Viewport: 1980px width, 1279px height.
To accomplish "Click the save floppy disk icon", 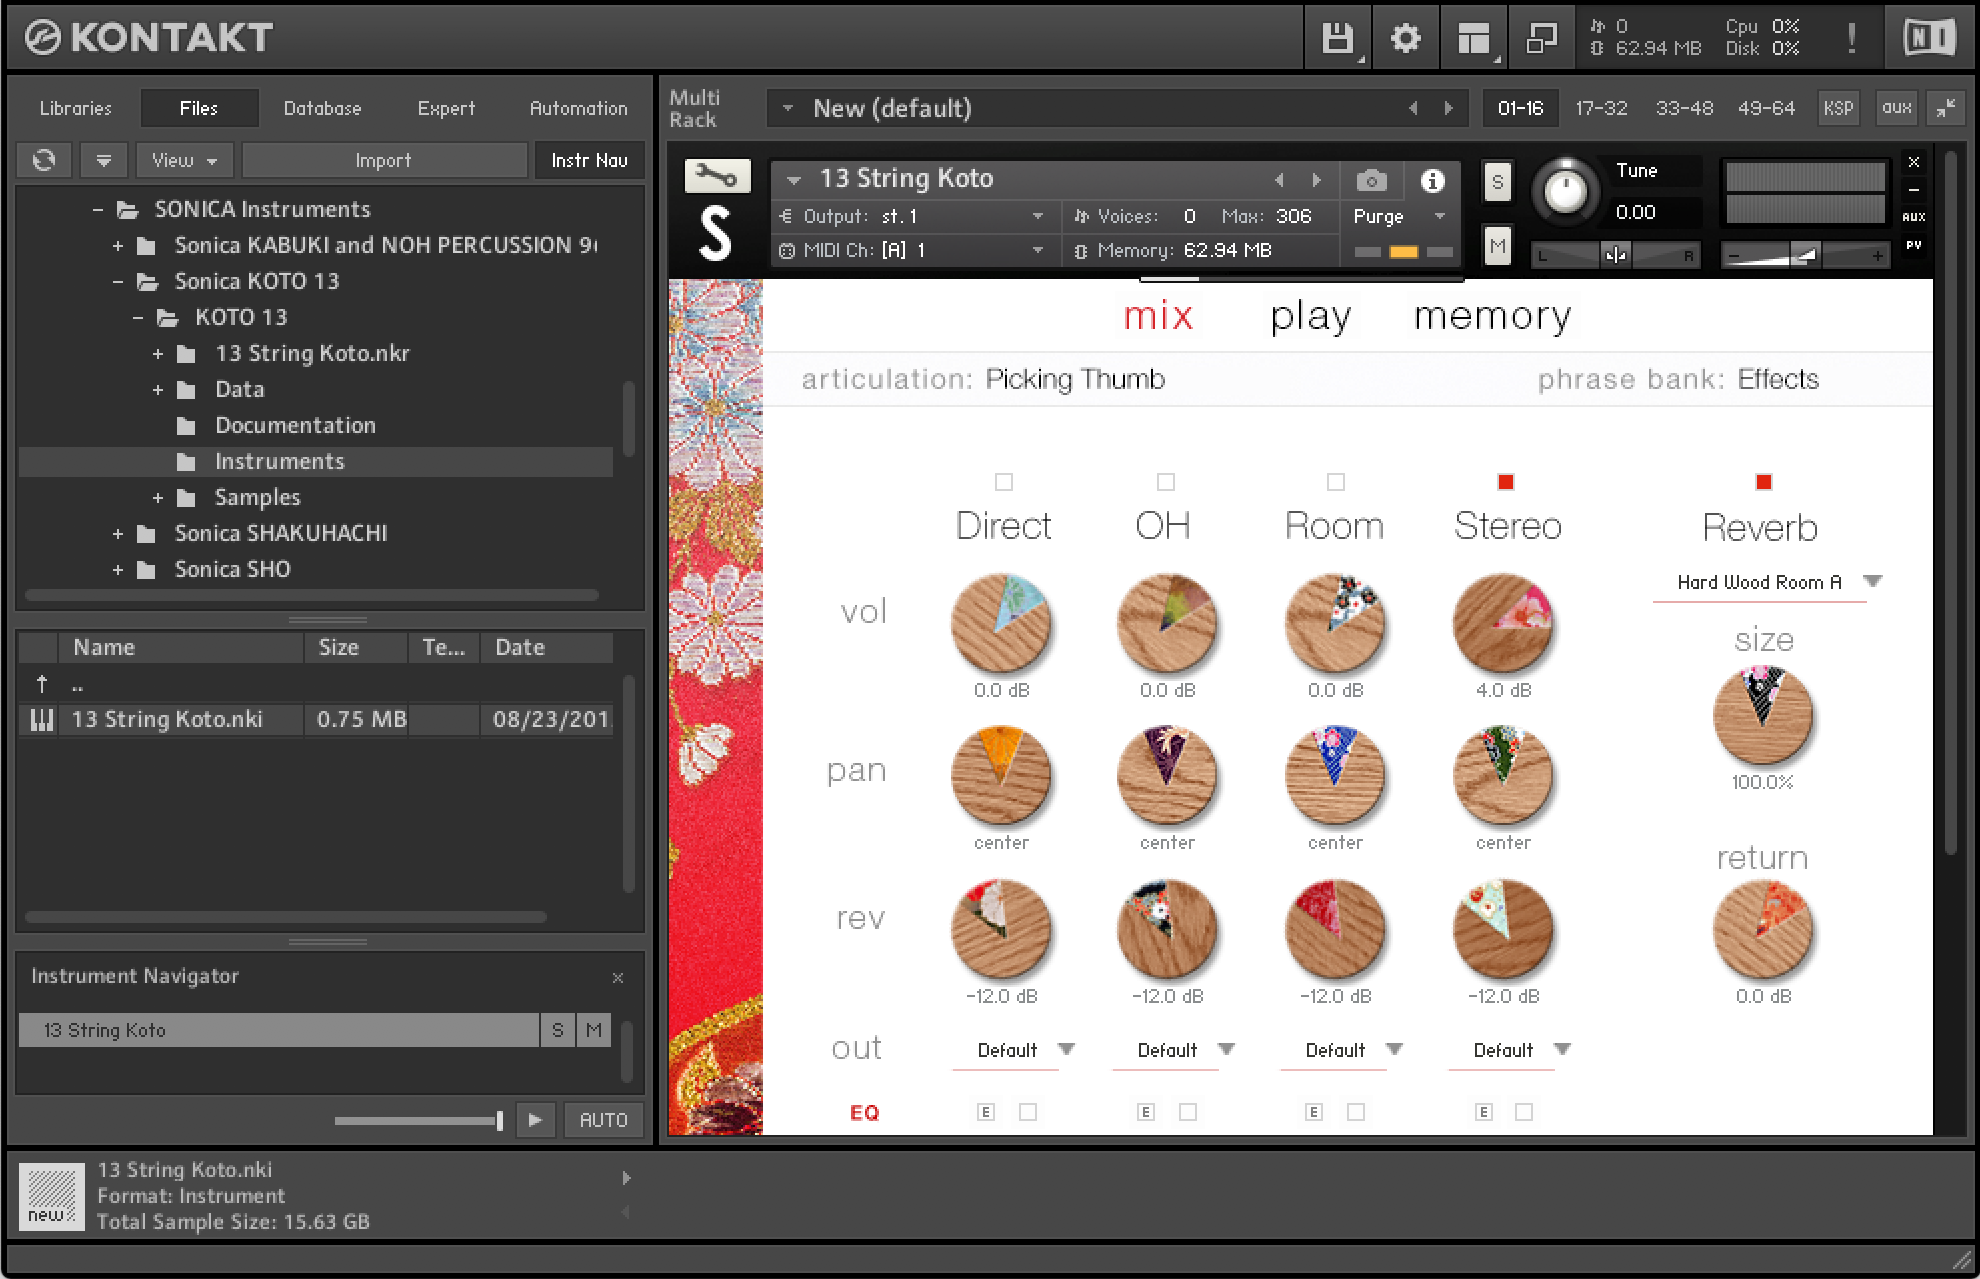I will click(x=1337, y=39).
